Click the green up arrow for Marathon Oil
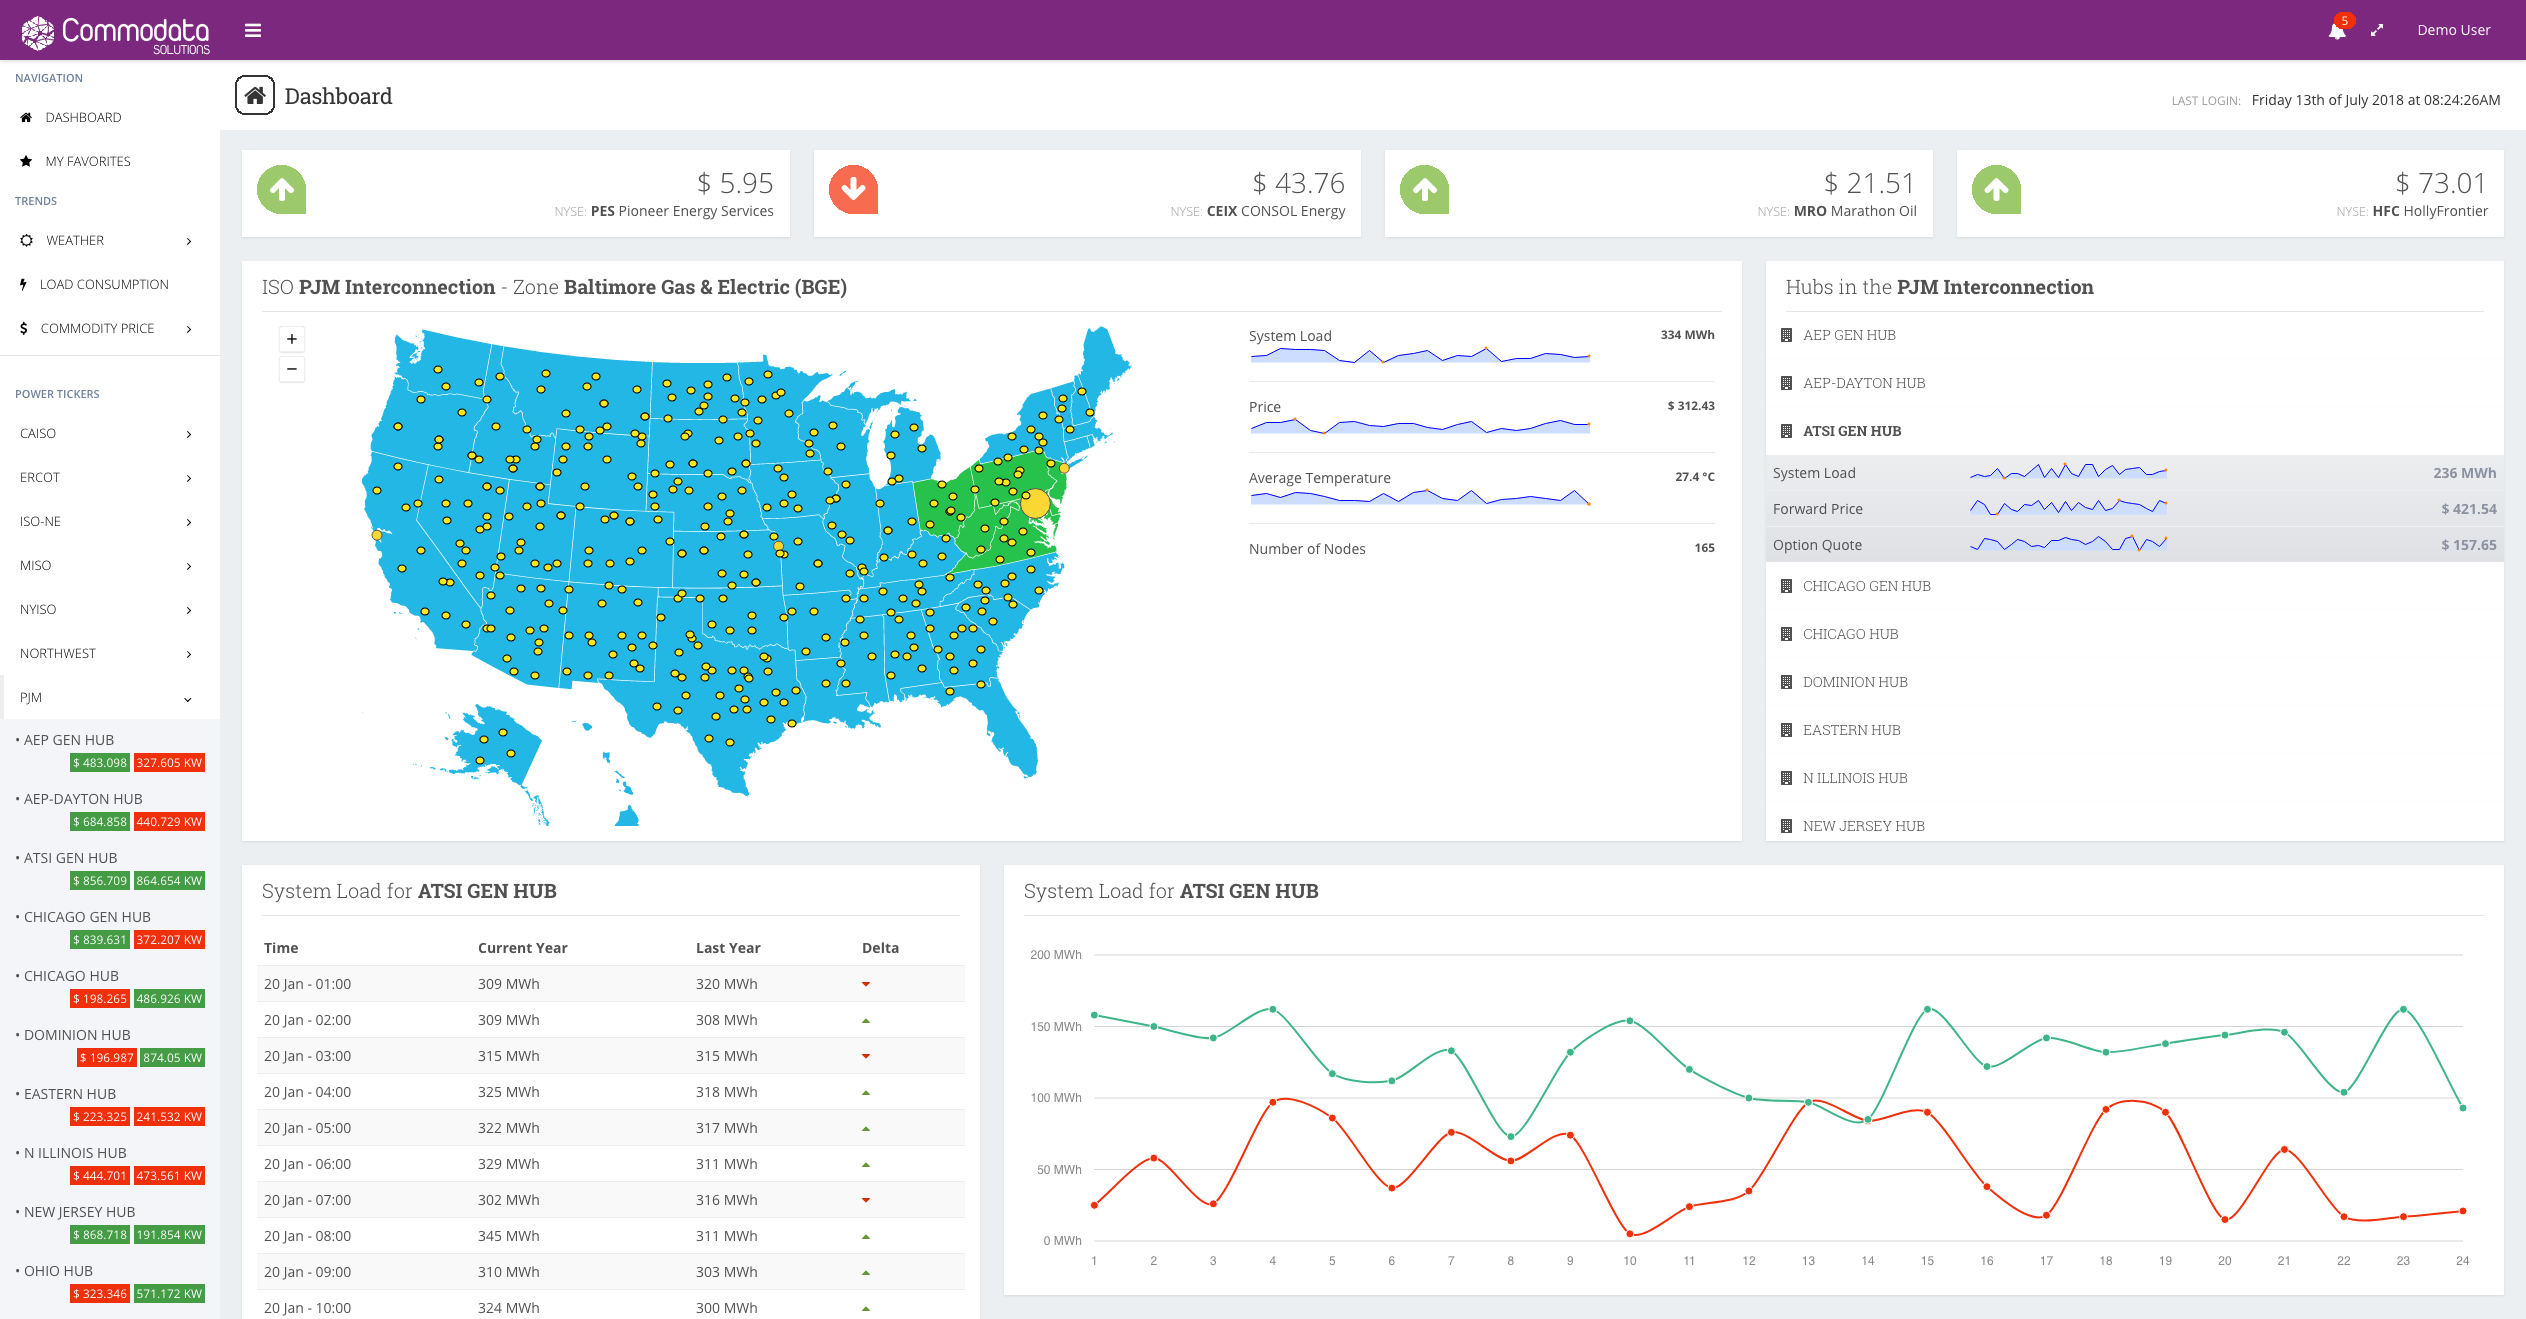The width and height of the screenshot is (2526, 1319). coord(1424,189)
